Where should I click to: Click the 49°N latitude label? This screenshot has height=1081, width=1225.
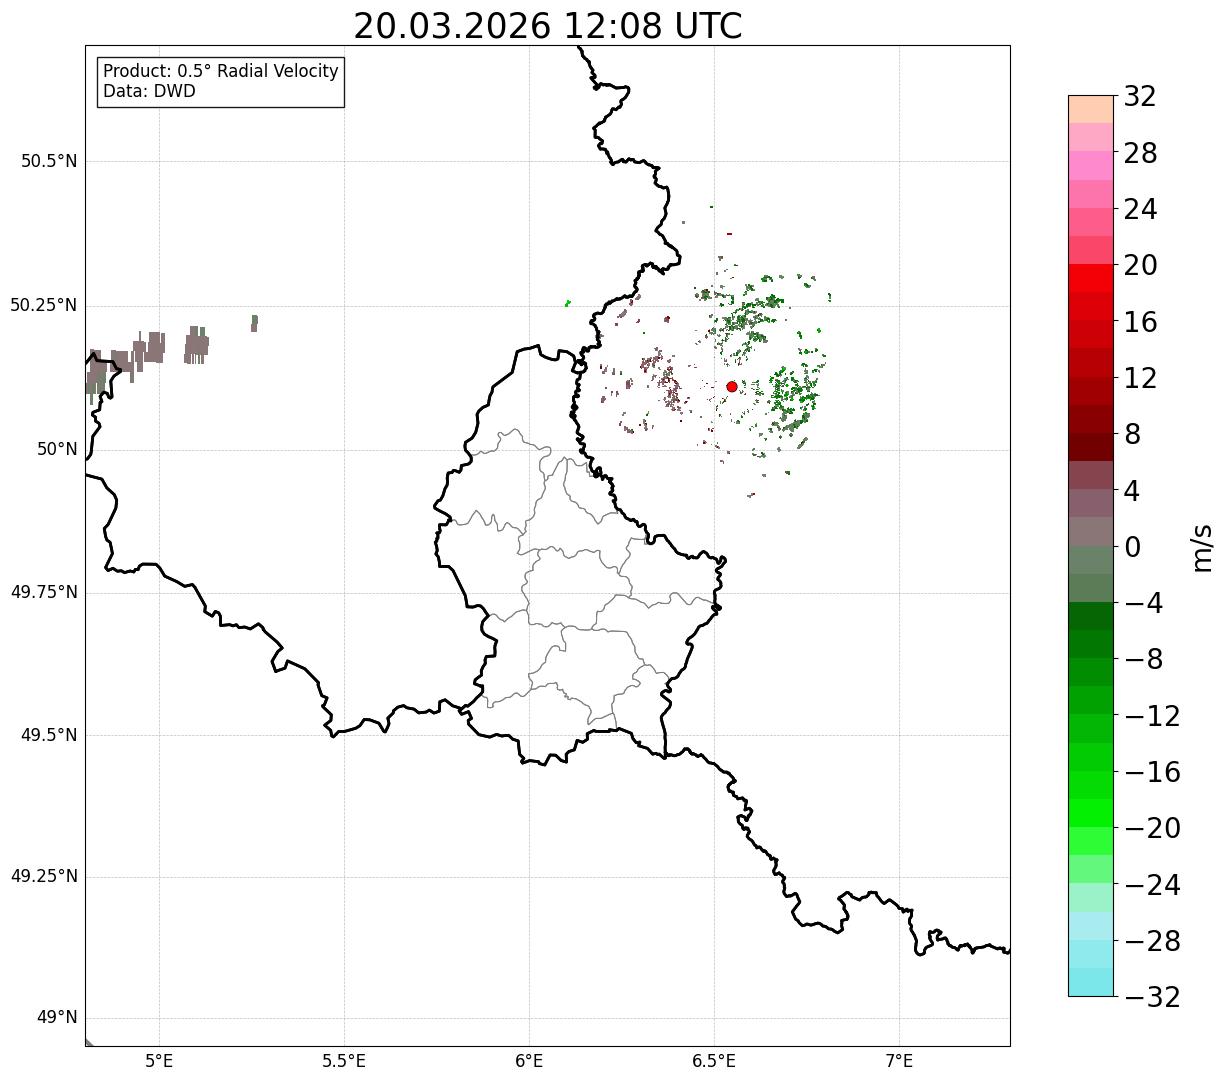tap(57, 1018)
